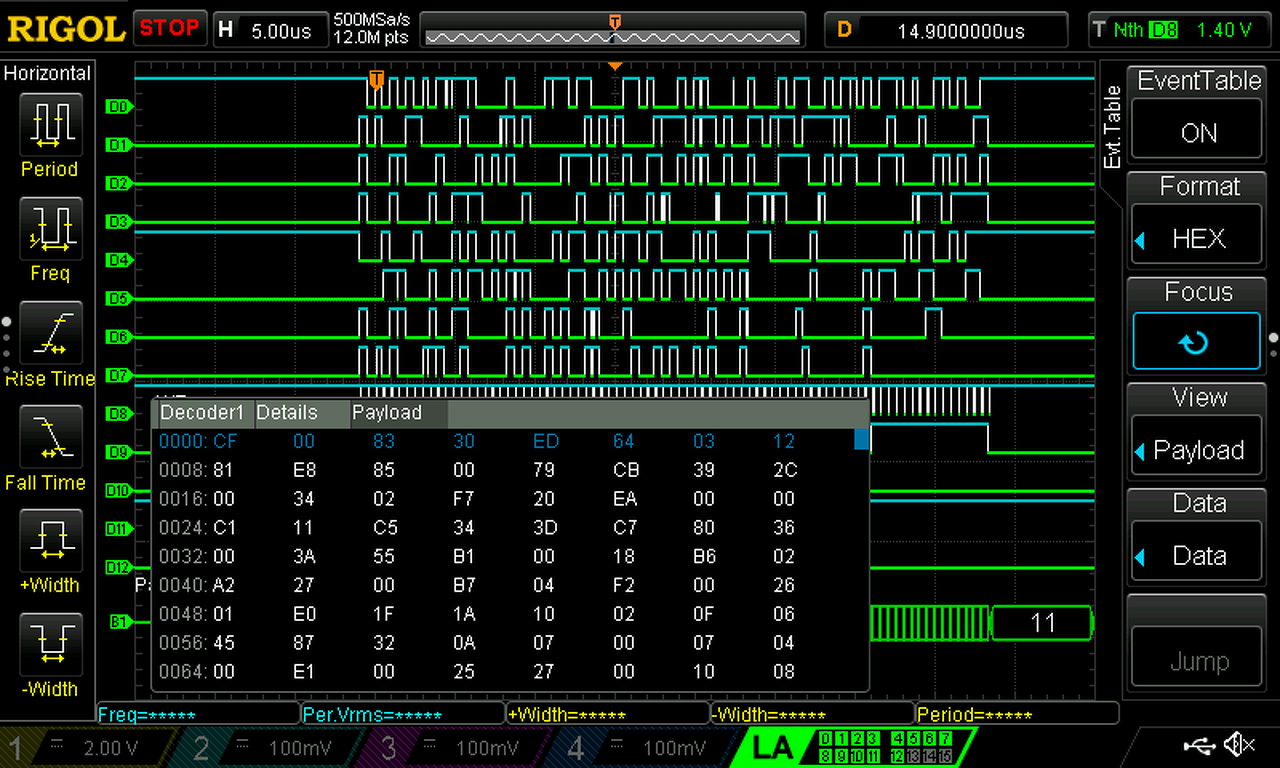The image size is (1280, 768).
Task: Click the orange T trigger marker on D0
Action: click(x=376, y=79)
